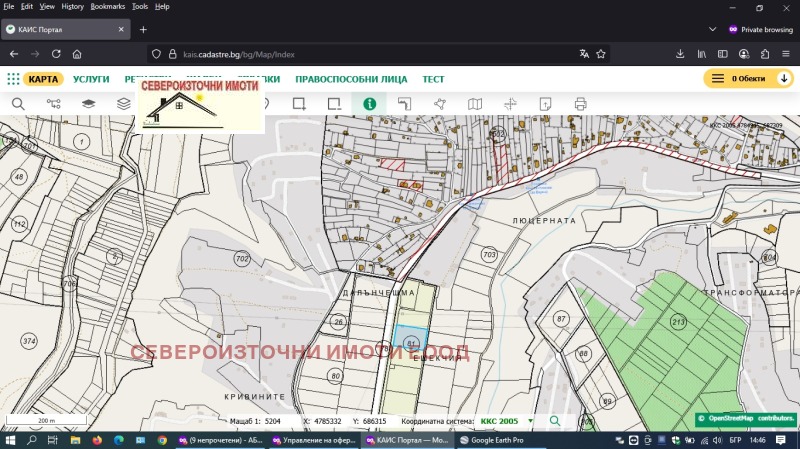Select the crosshair coordinate tool
Screen dimensions: 800x449
(x=510, y=104)
